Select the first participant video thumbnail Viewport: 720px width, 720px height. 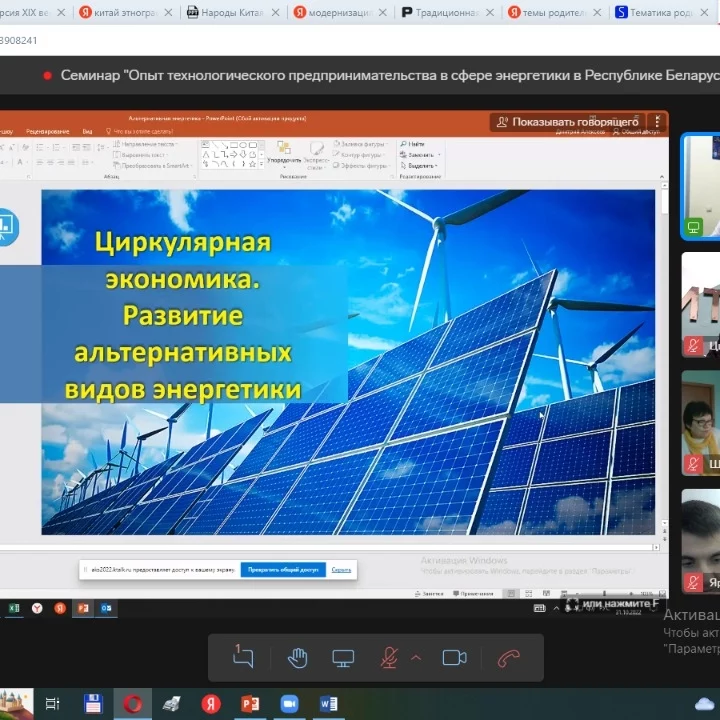pyautogui.click(x=700, y=187)
